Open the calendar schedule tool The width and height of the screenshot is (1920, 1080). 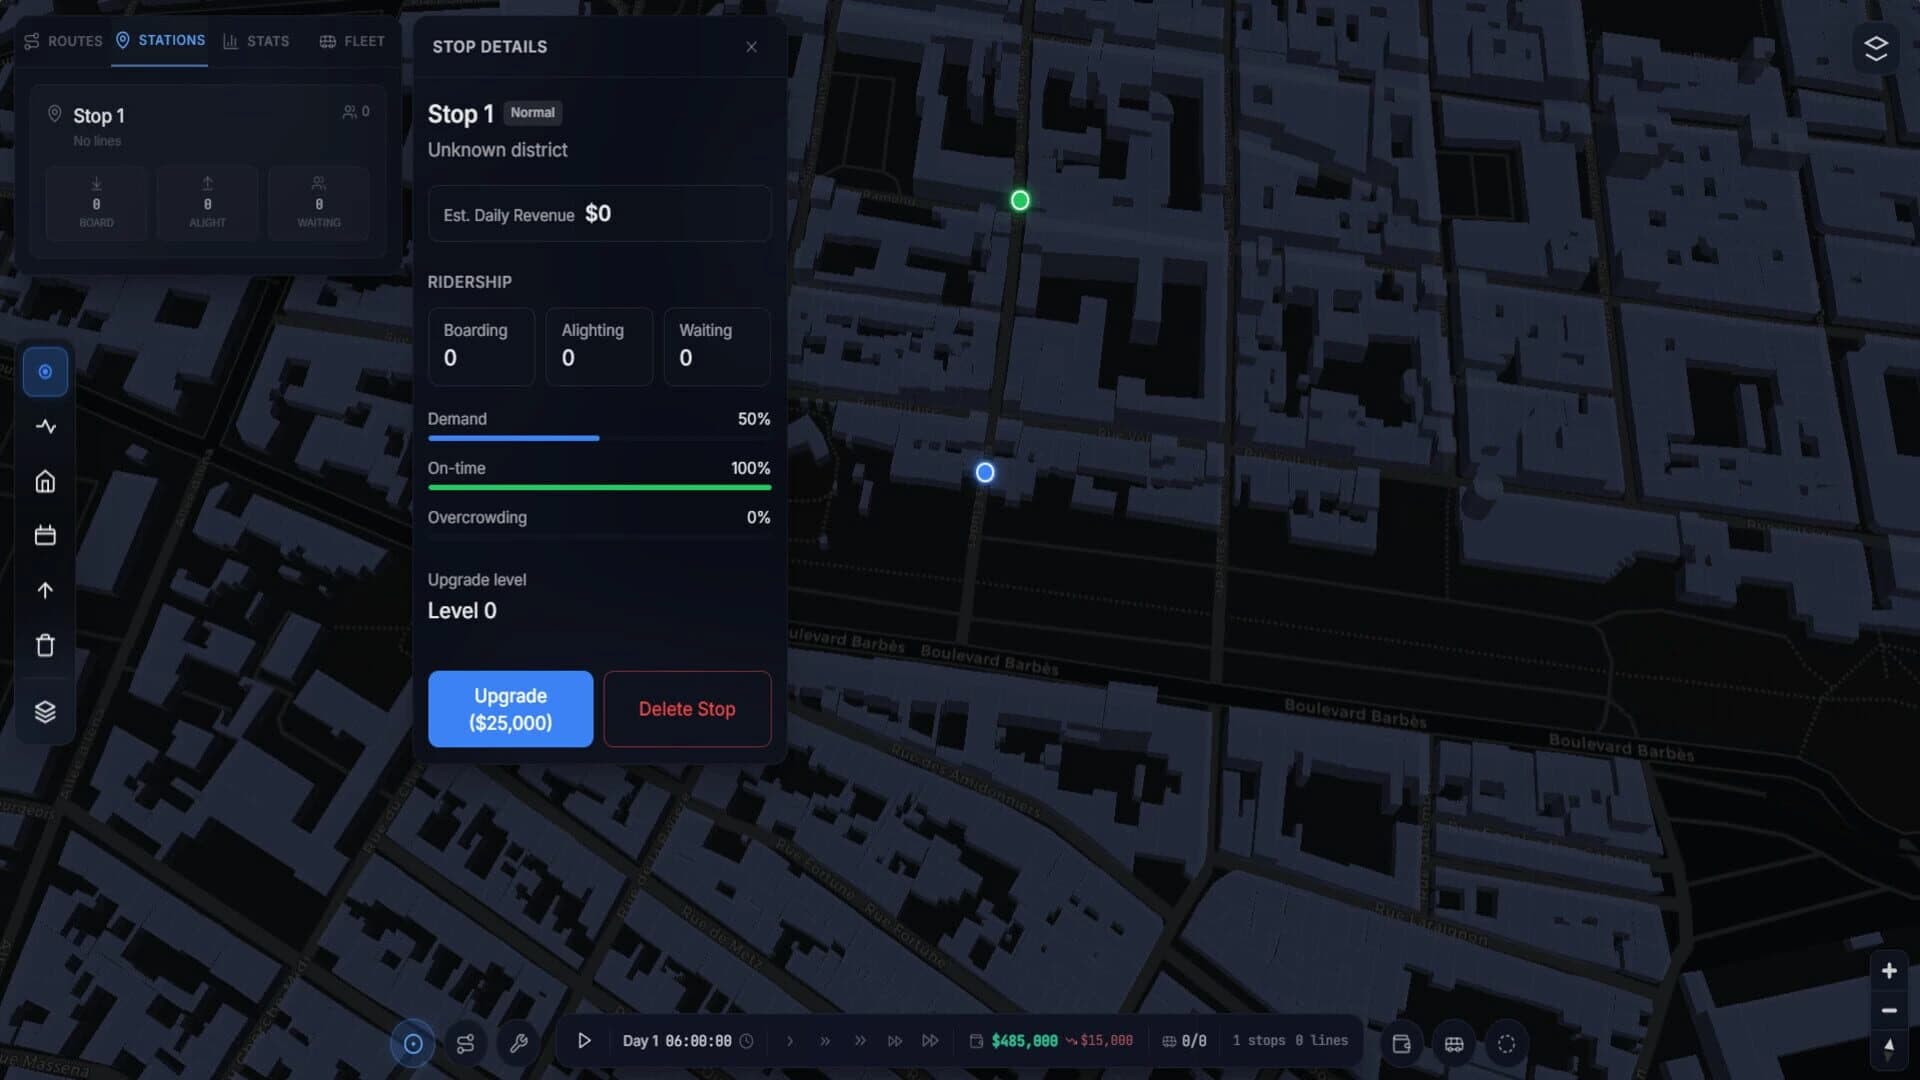[x=45, y=535]
